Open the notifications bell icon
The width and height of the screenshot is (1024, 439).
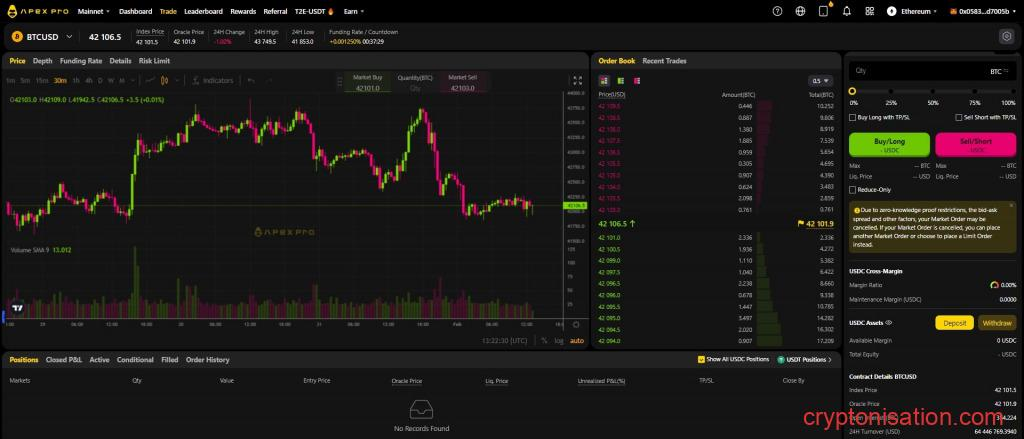[x=847, y=11]
